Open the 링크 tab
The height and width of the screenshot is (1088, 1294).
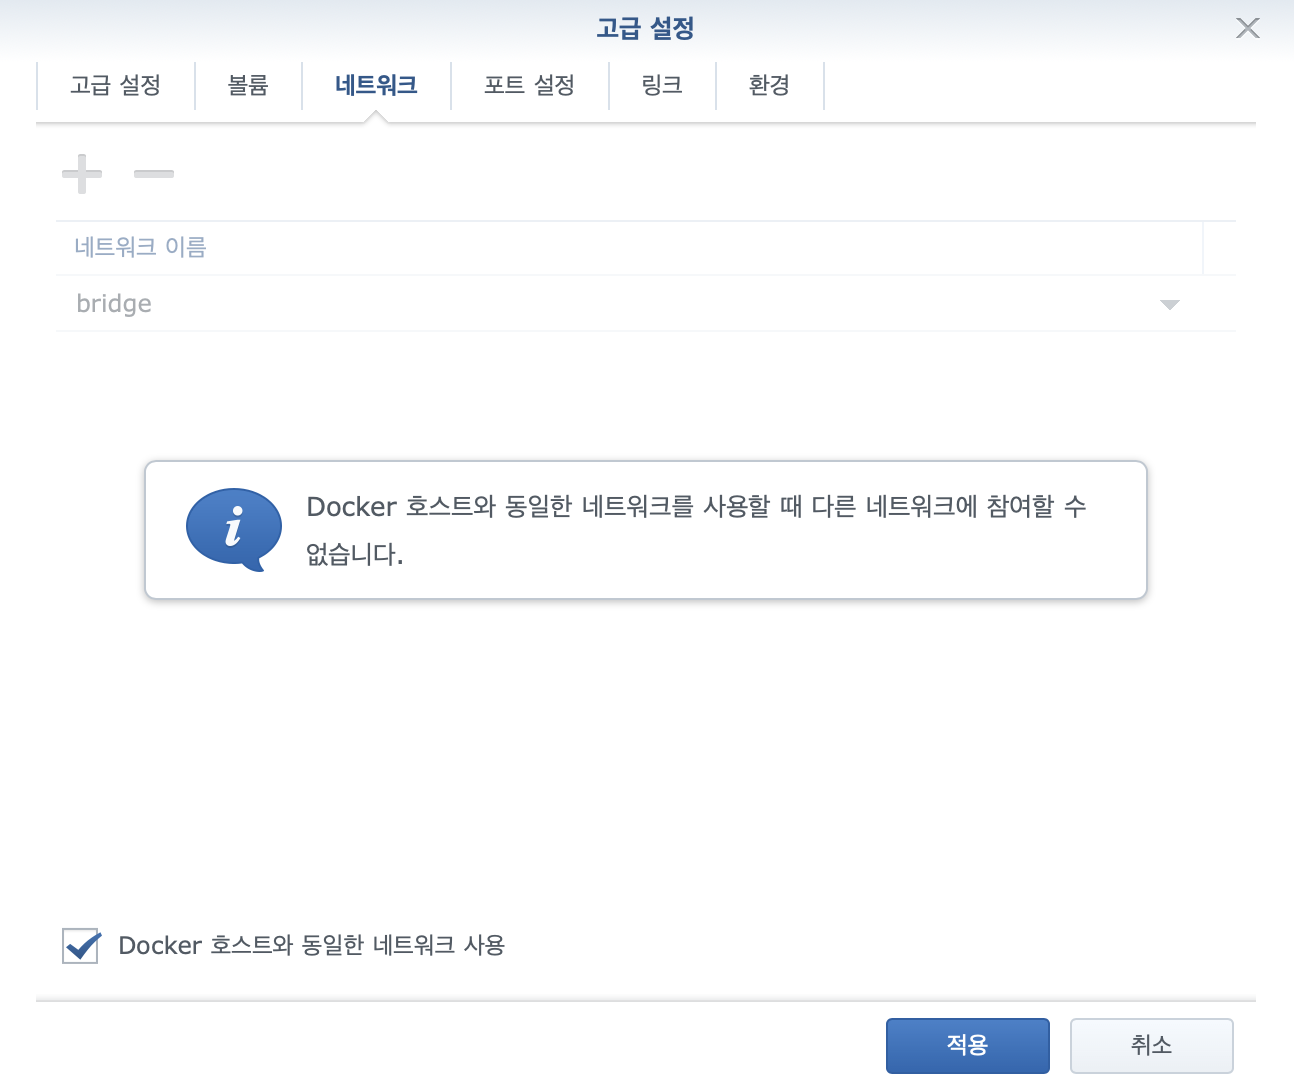(x=662, y=86)
